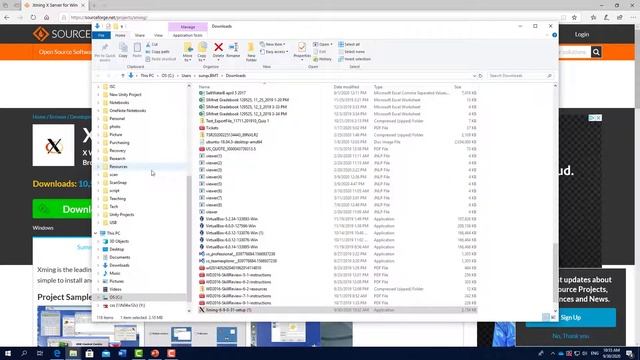Image resolution: width=640 pixels, height=360 pixels.
Task: Click the browser refresh icon
Action: (x=33, y=18)
